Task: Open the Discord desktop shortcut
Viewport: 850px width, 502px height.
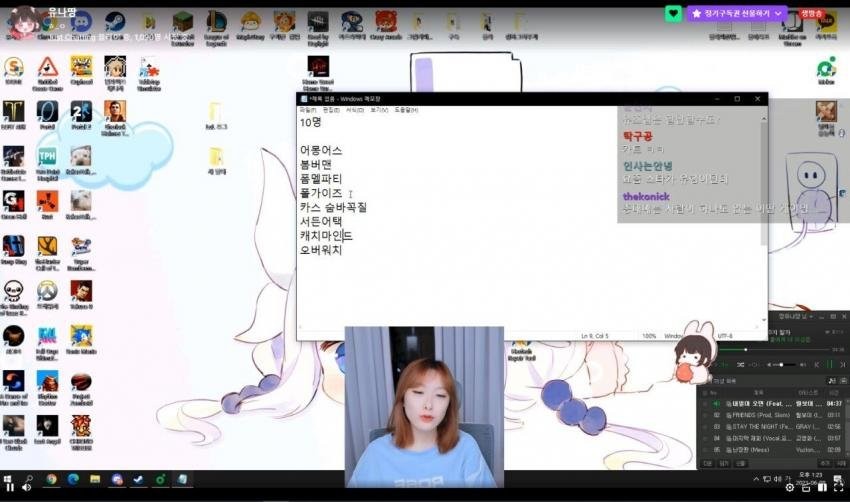Action: point(81,23)
